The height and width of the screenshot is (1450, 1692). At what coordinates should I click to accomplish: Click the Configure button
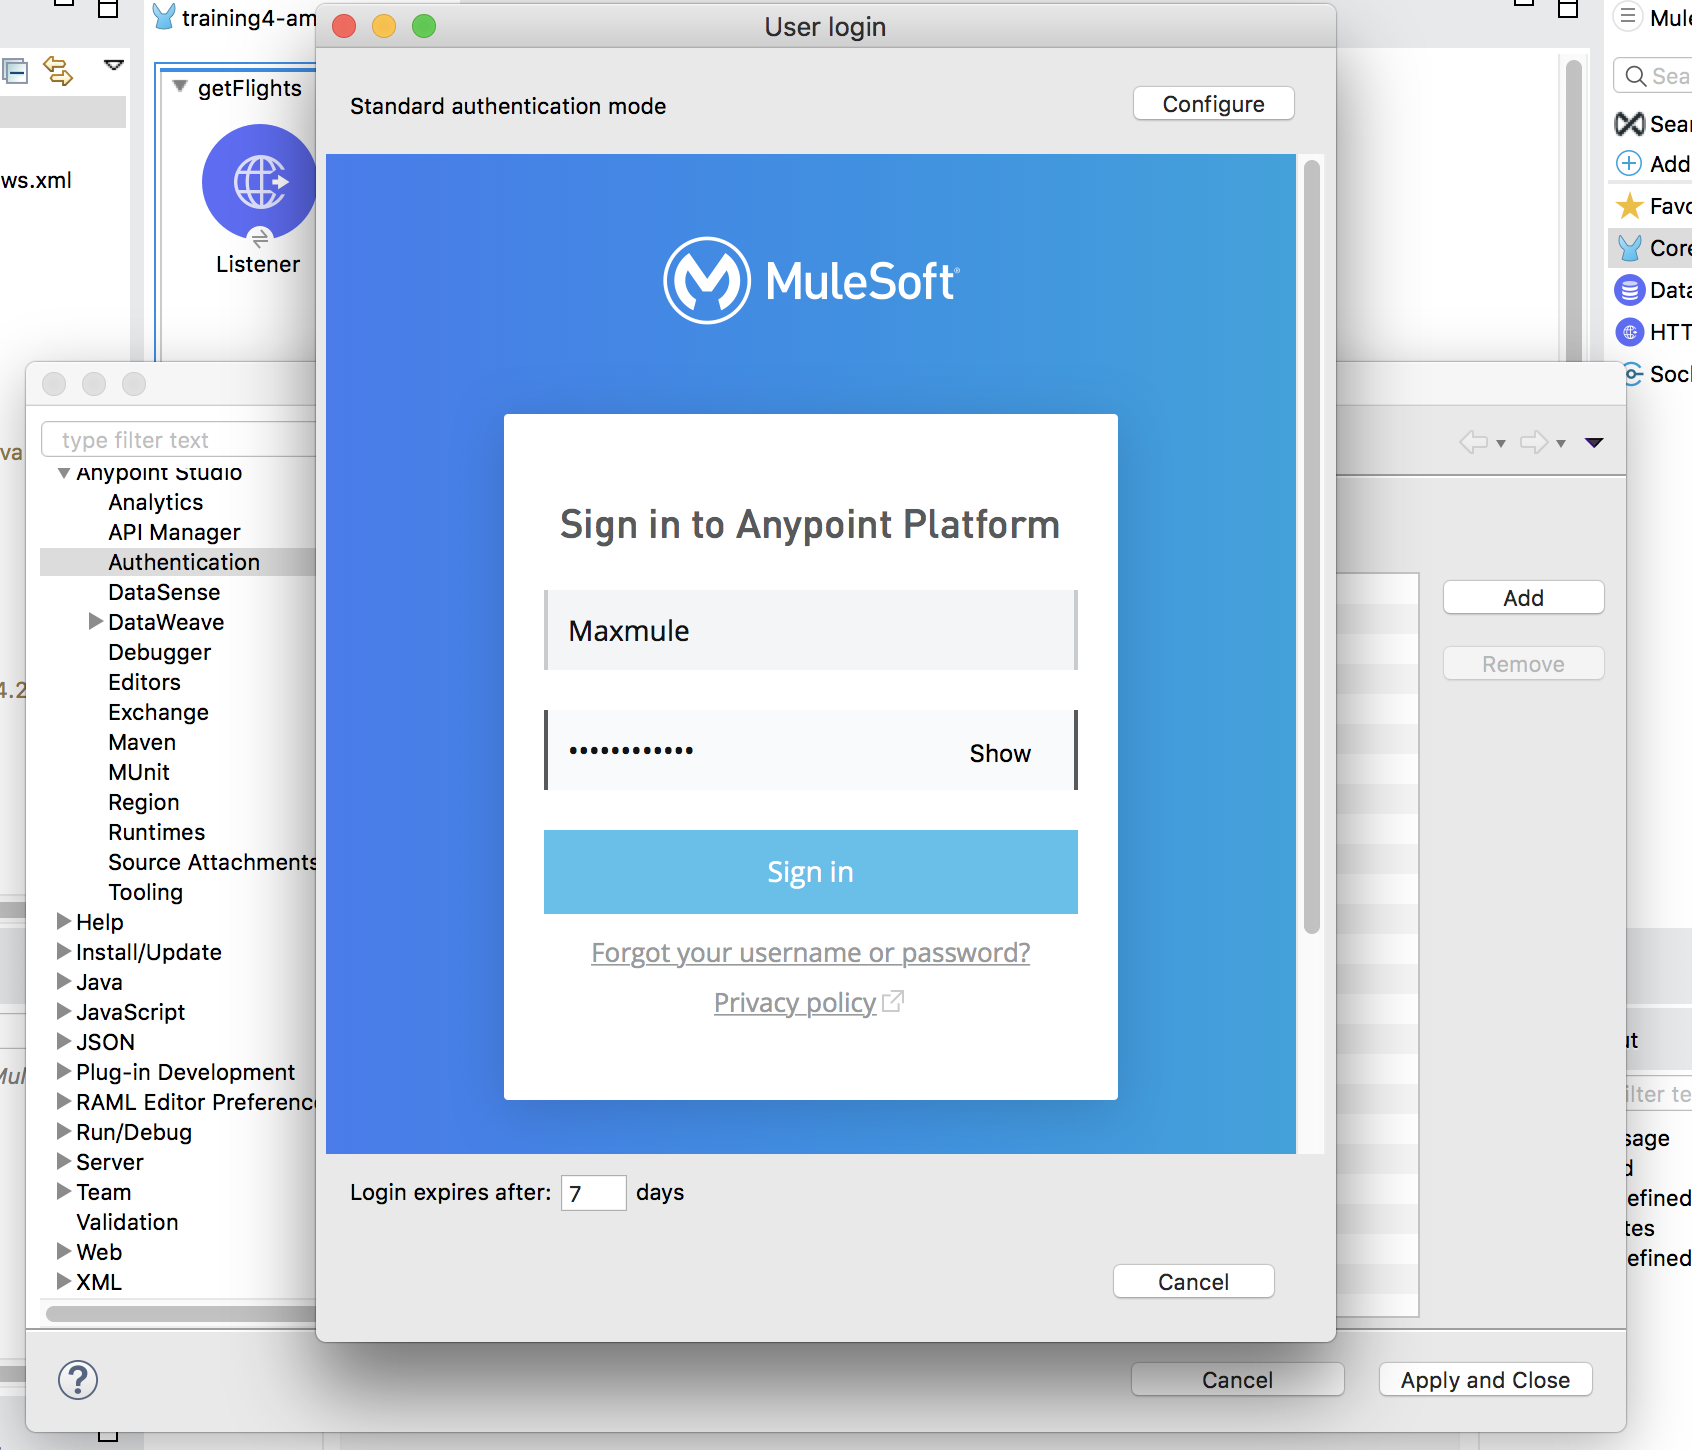[x=1213, y=104]
